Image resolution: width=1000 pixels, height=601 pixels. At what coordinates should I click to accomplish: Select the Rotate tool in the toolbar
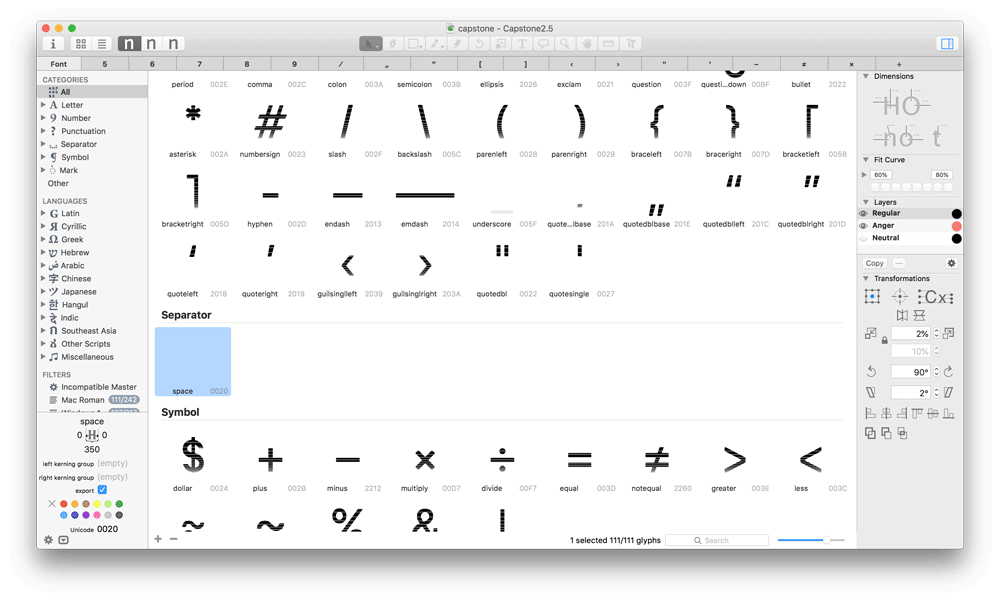[480, 44]
